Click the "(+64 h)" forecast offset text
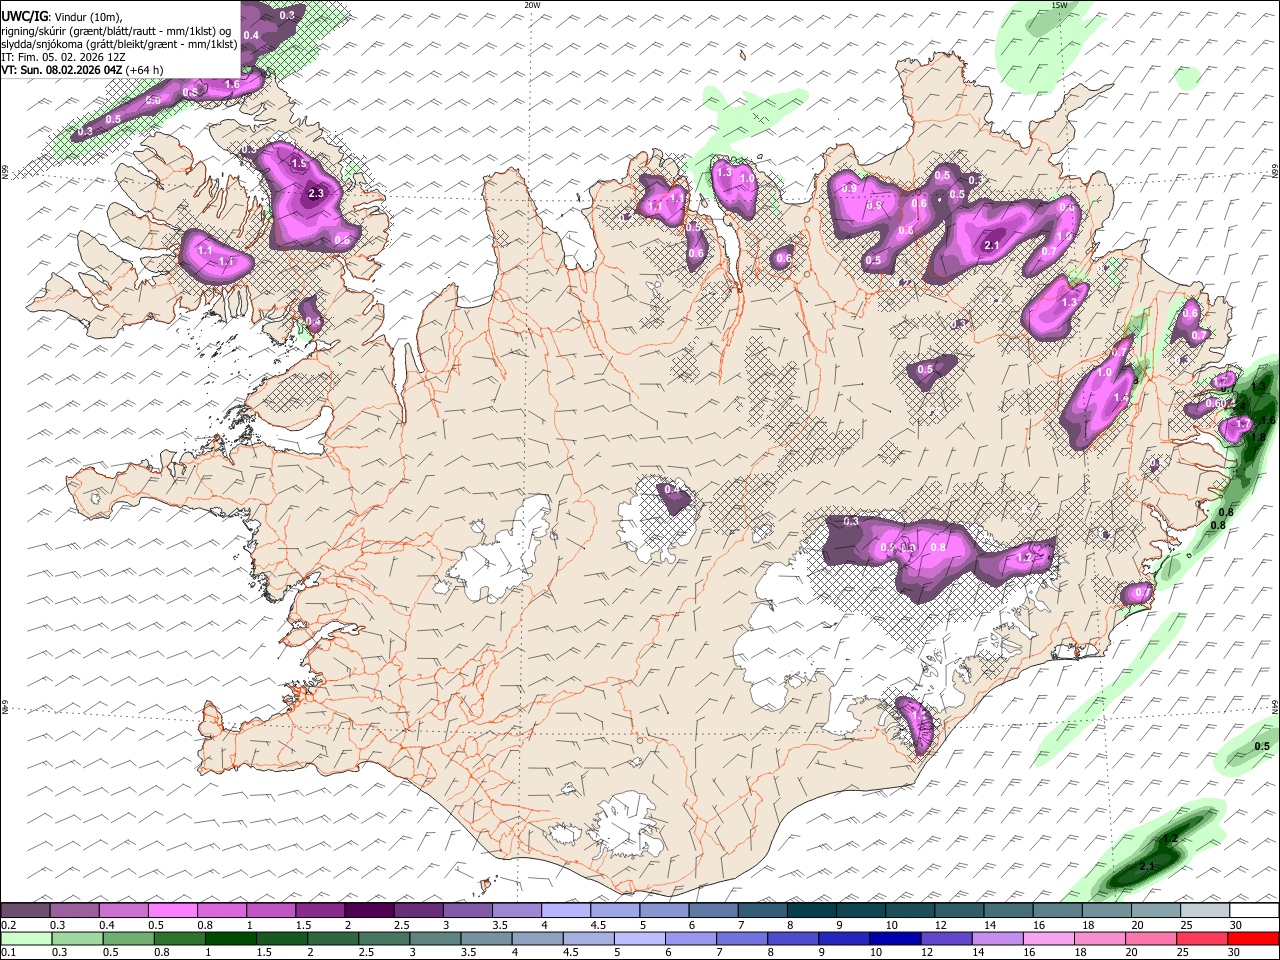This screenshot has height=960, width=1280. tap(145, 70)
